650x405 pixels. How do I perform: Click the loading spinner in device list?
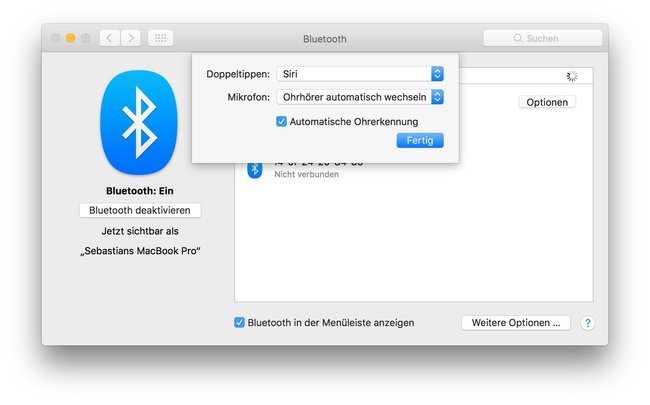click(x=572, y=76)
